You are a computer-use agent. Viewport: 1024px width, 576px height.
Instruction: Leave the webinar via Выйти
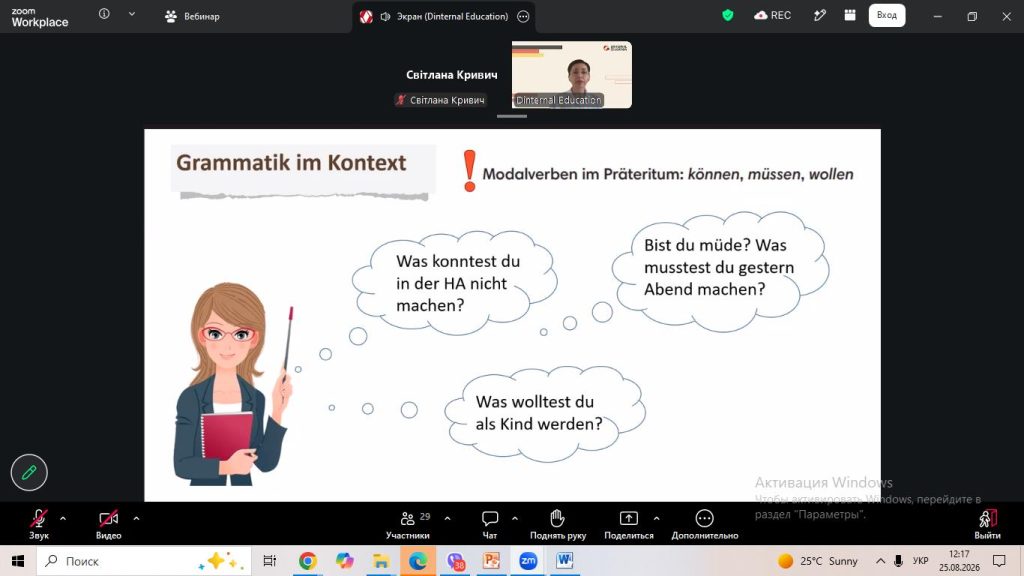tap(987, 524)
